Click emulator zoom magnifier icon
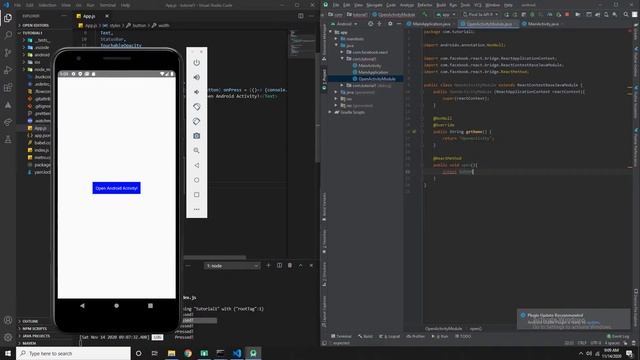Screen dimensions: 640x360 197,151
